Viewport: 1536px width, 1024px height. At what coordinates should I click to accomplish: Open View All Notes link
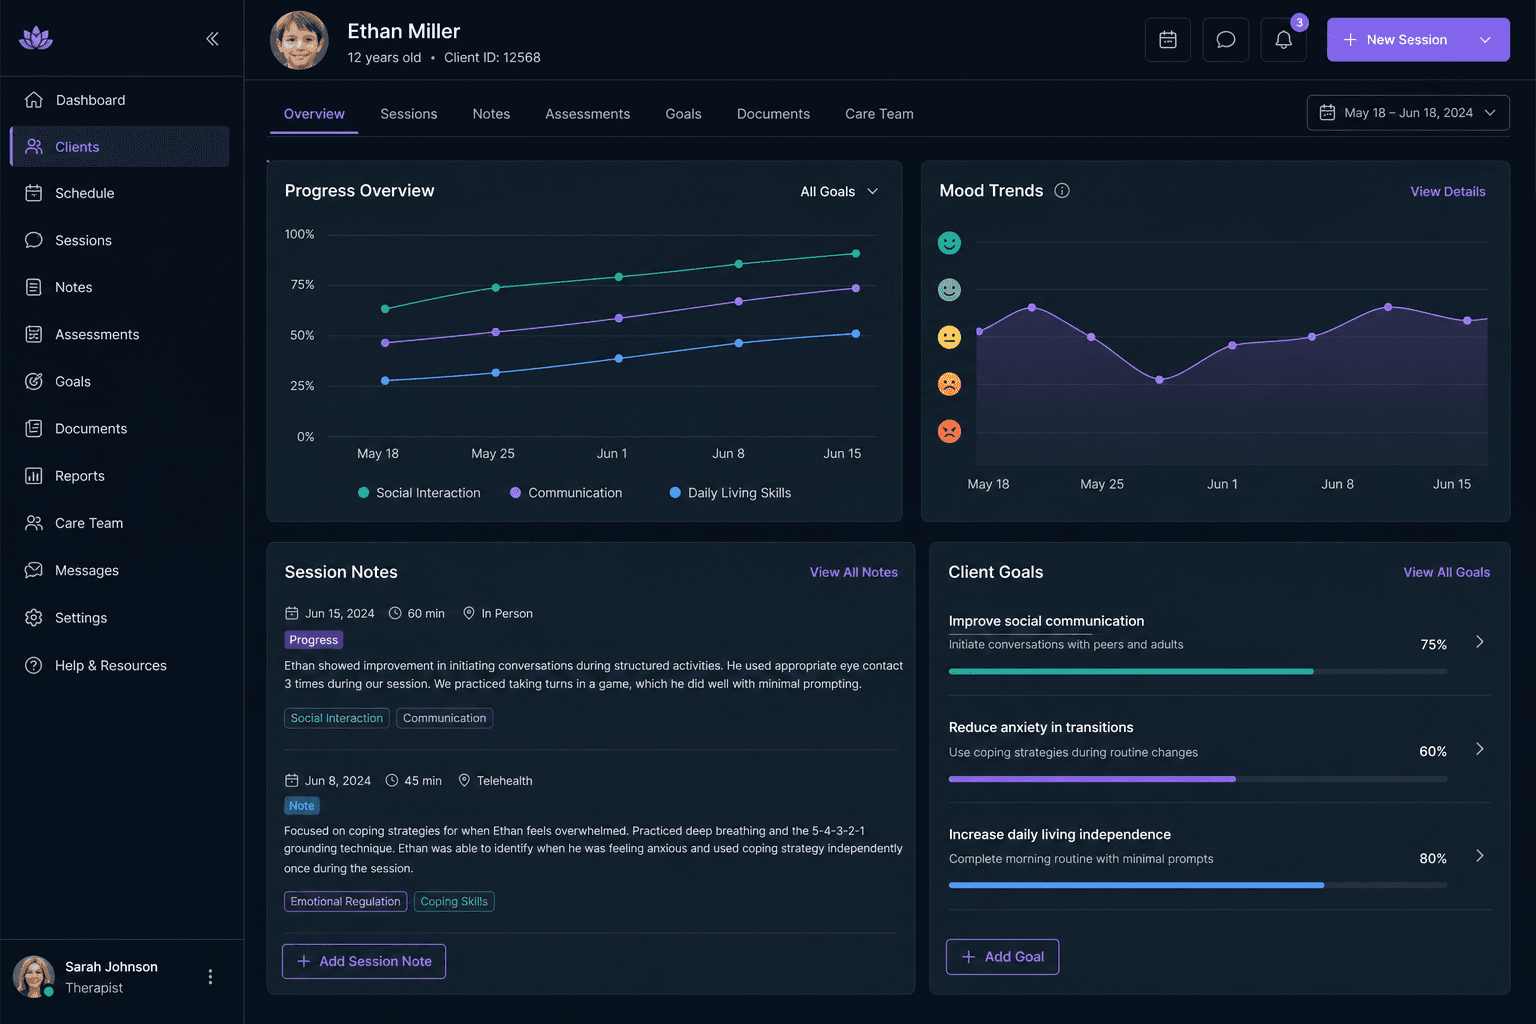tap(854, 572)
